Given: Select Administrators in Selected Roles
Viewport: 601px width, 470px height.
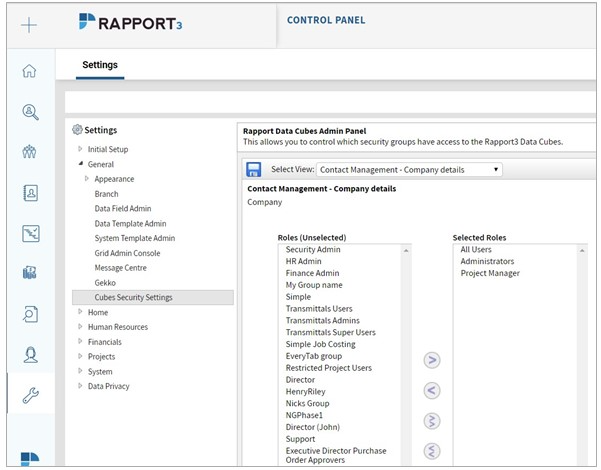Looking at the screenshot, I should (x=487, y=261).
